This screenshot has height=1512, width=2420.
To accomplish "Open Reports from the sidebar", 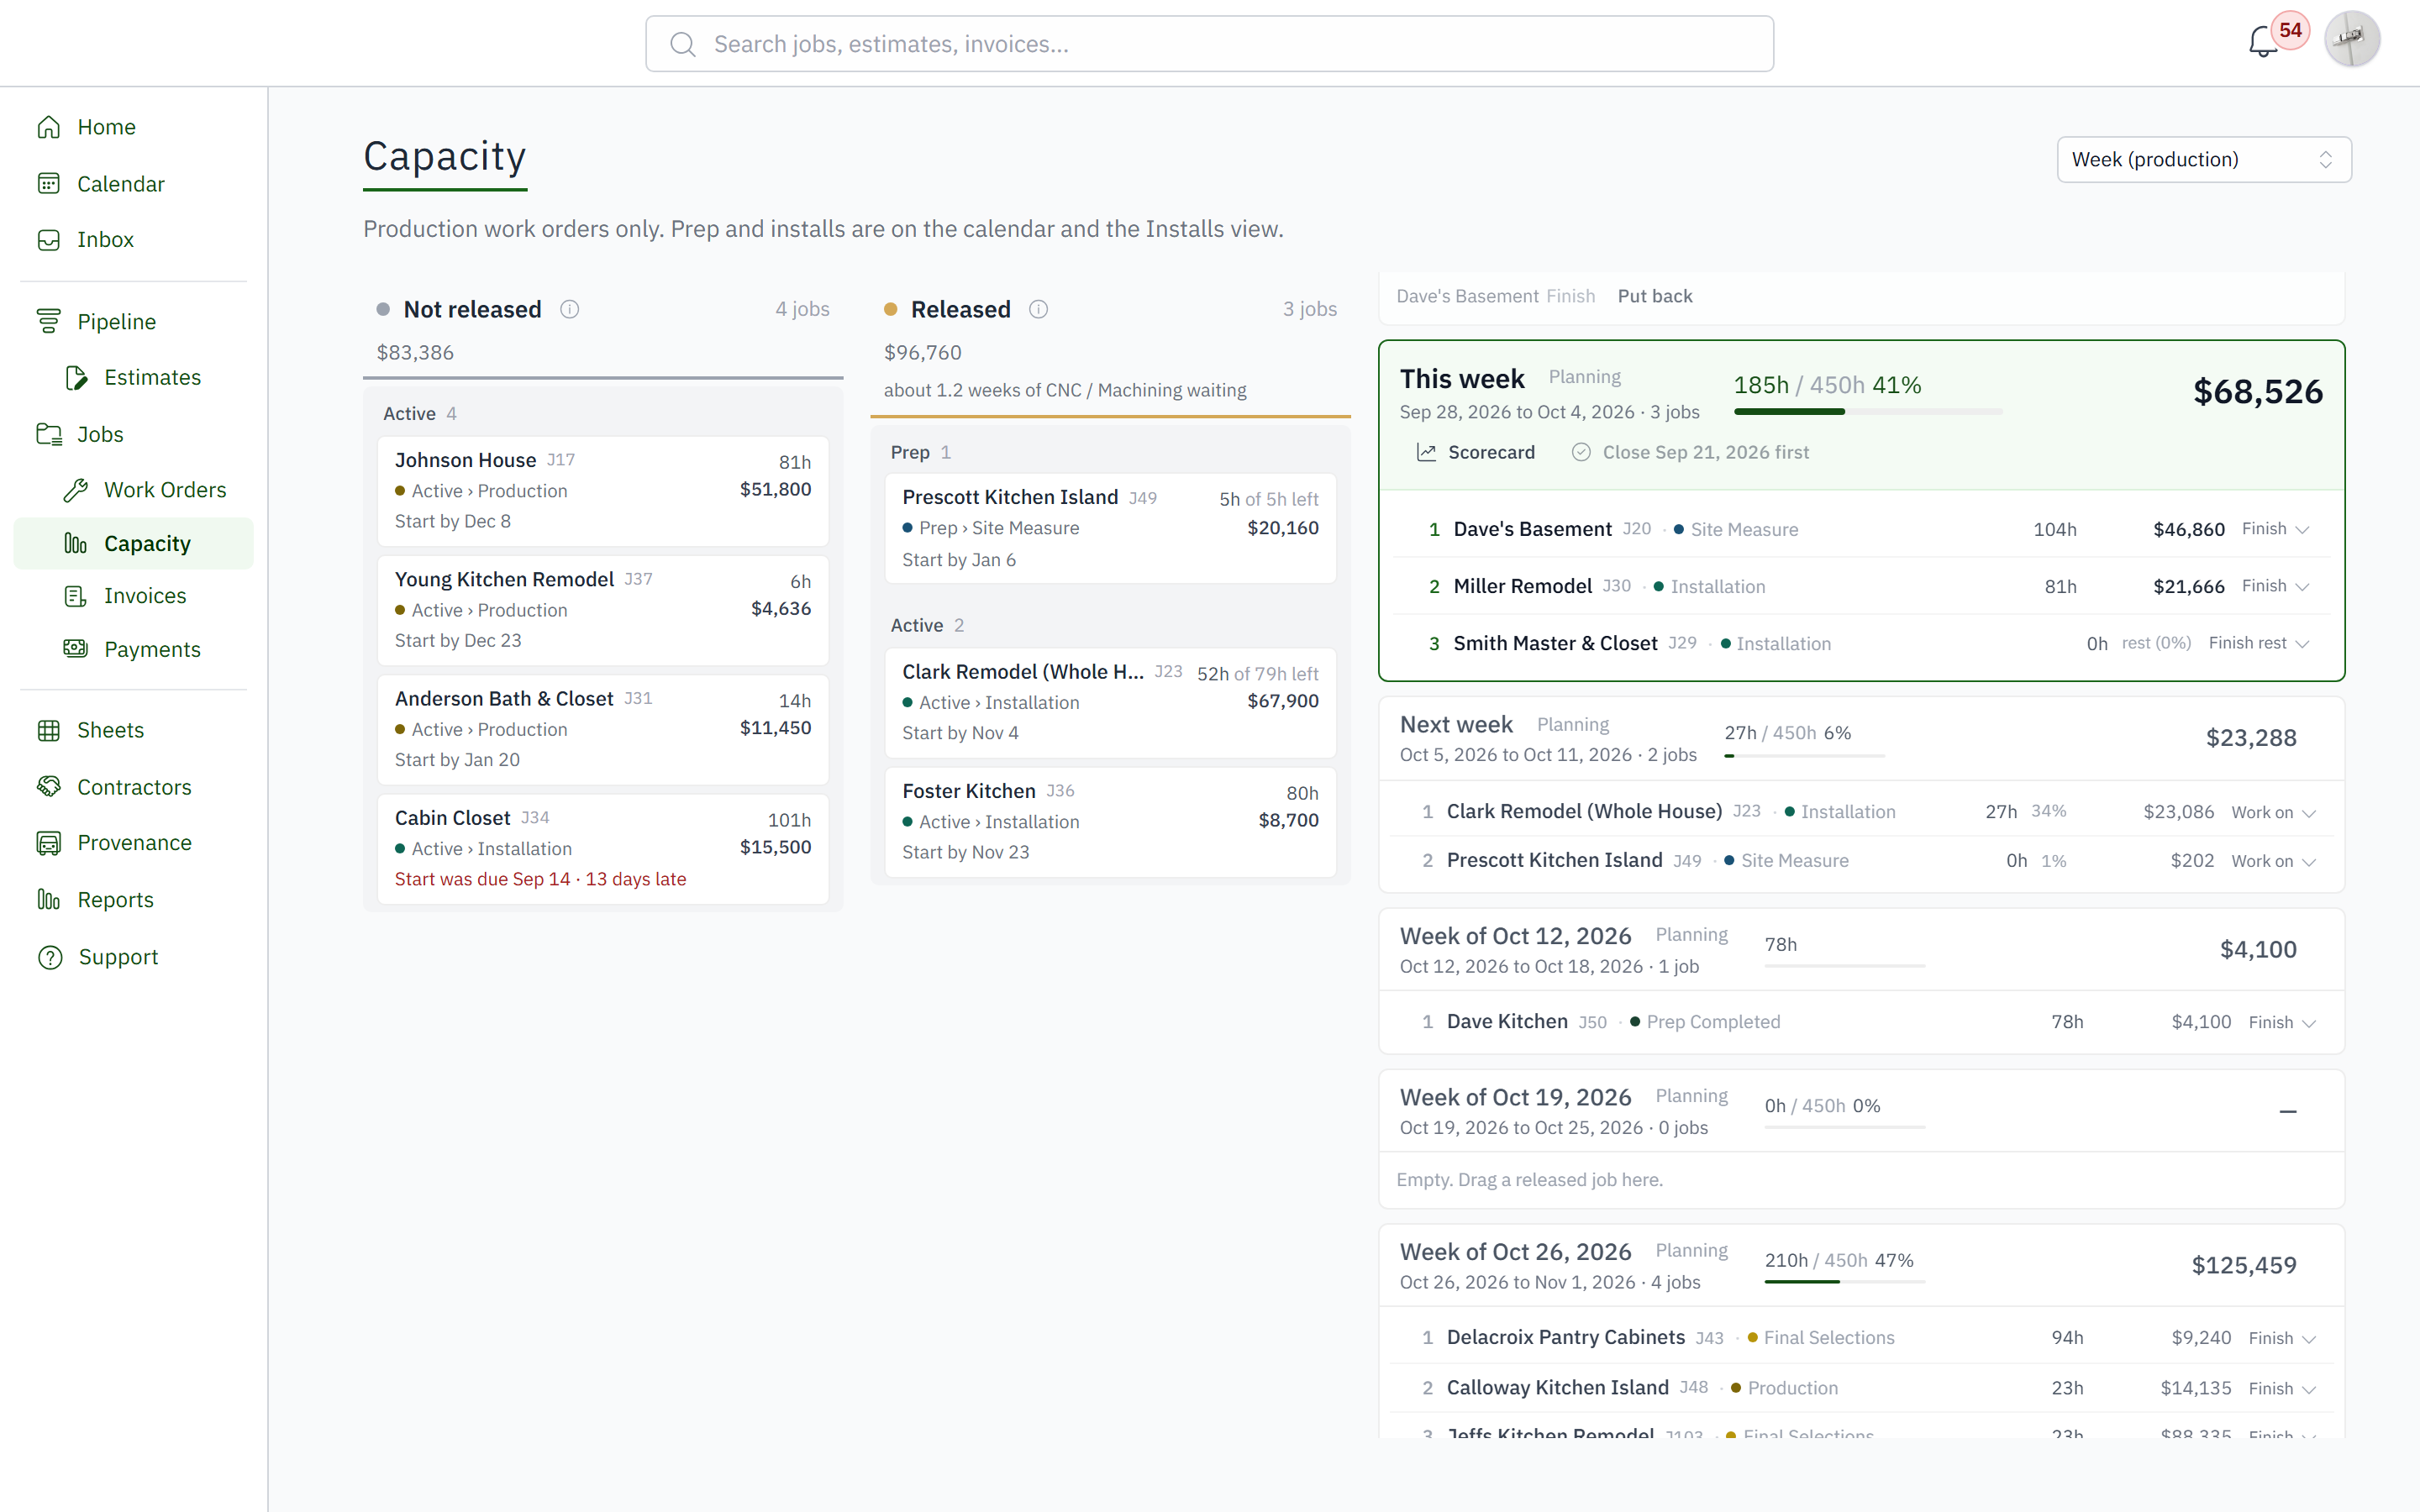I will [134, 900].
